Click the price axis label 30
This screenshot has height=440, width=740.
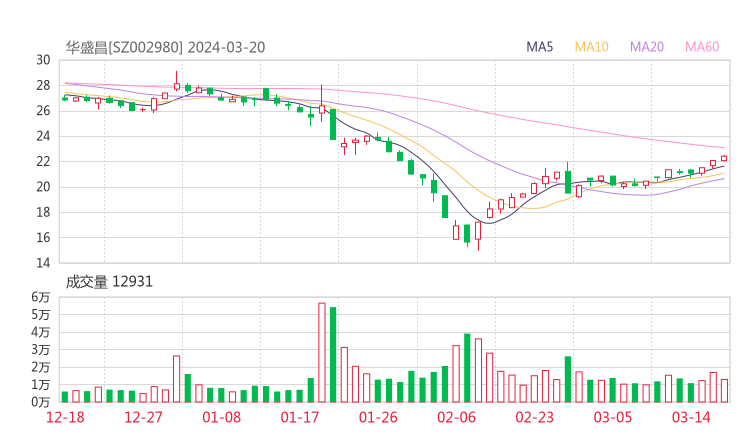(43, 60)
